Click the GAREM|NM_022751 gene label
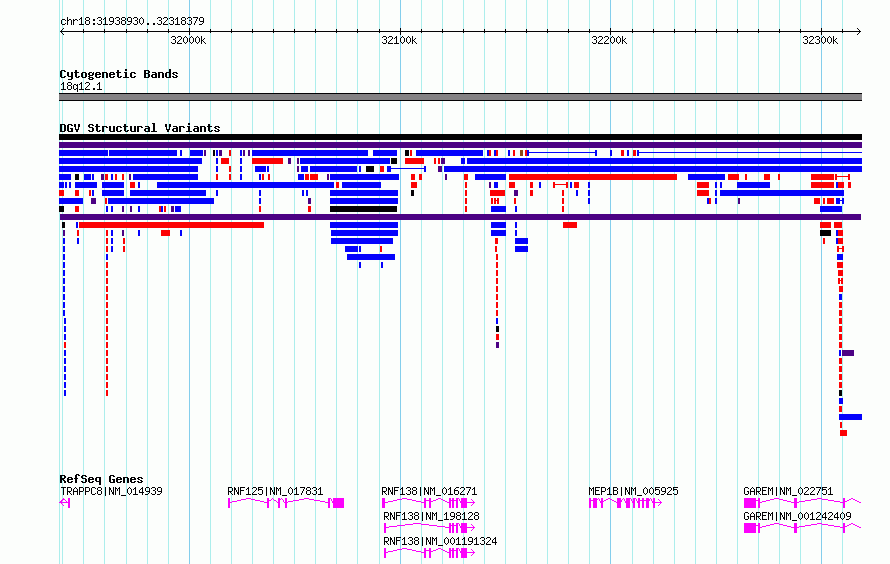Screen dimensions: 890x564 [788, 491]
